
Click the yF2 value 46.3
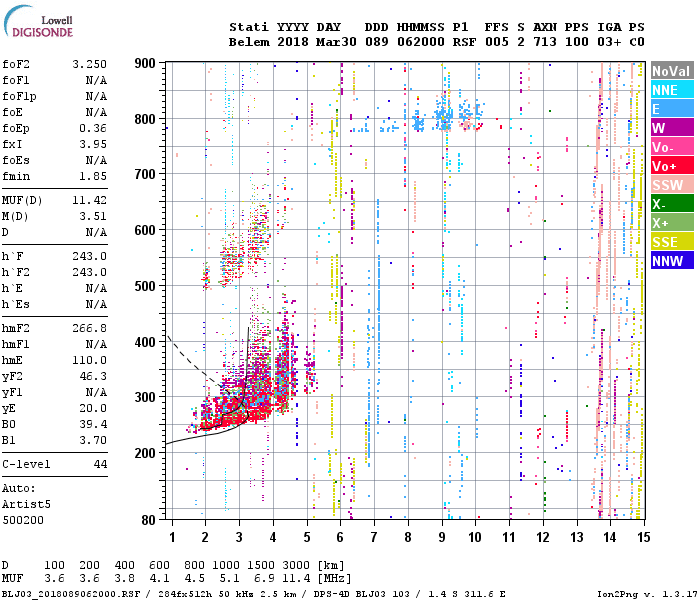click(x=93, y=376)
